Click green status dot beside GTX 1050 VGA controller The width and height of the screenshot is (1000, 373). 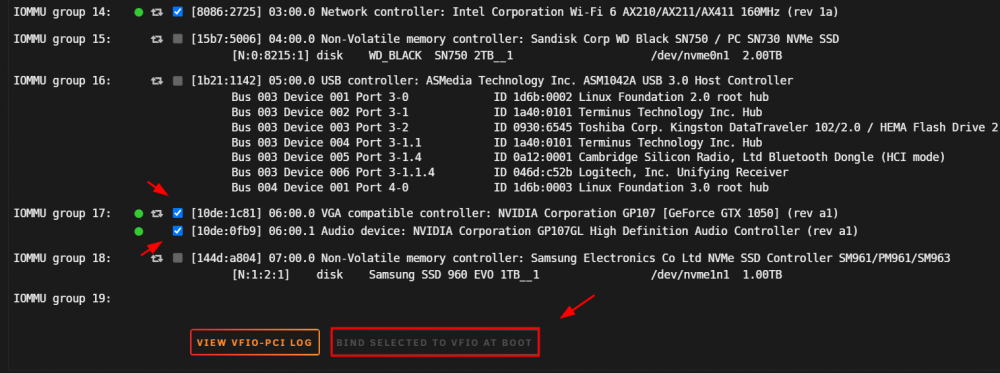pyautogui.click(x=139, y=213)
